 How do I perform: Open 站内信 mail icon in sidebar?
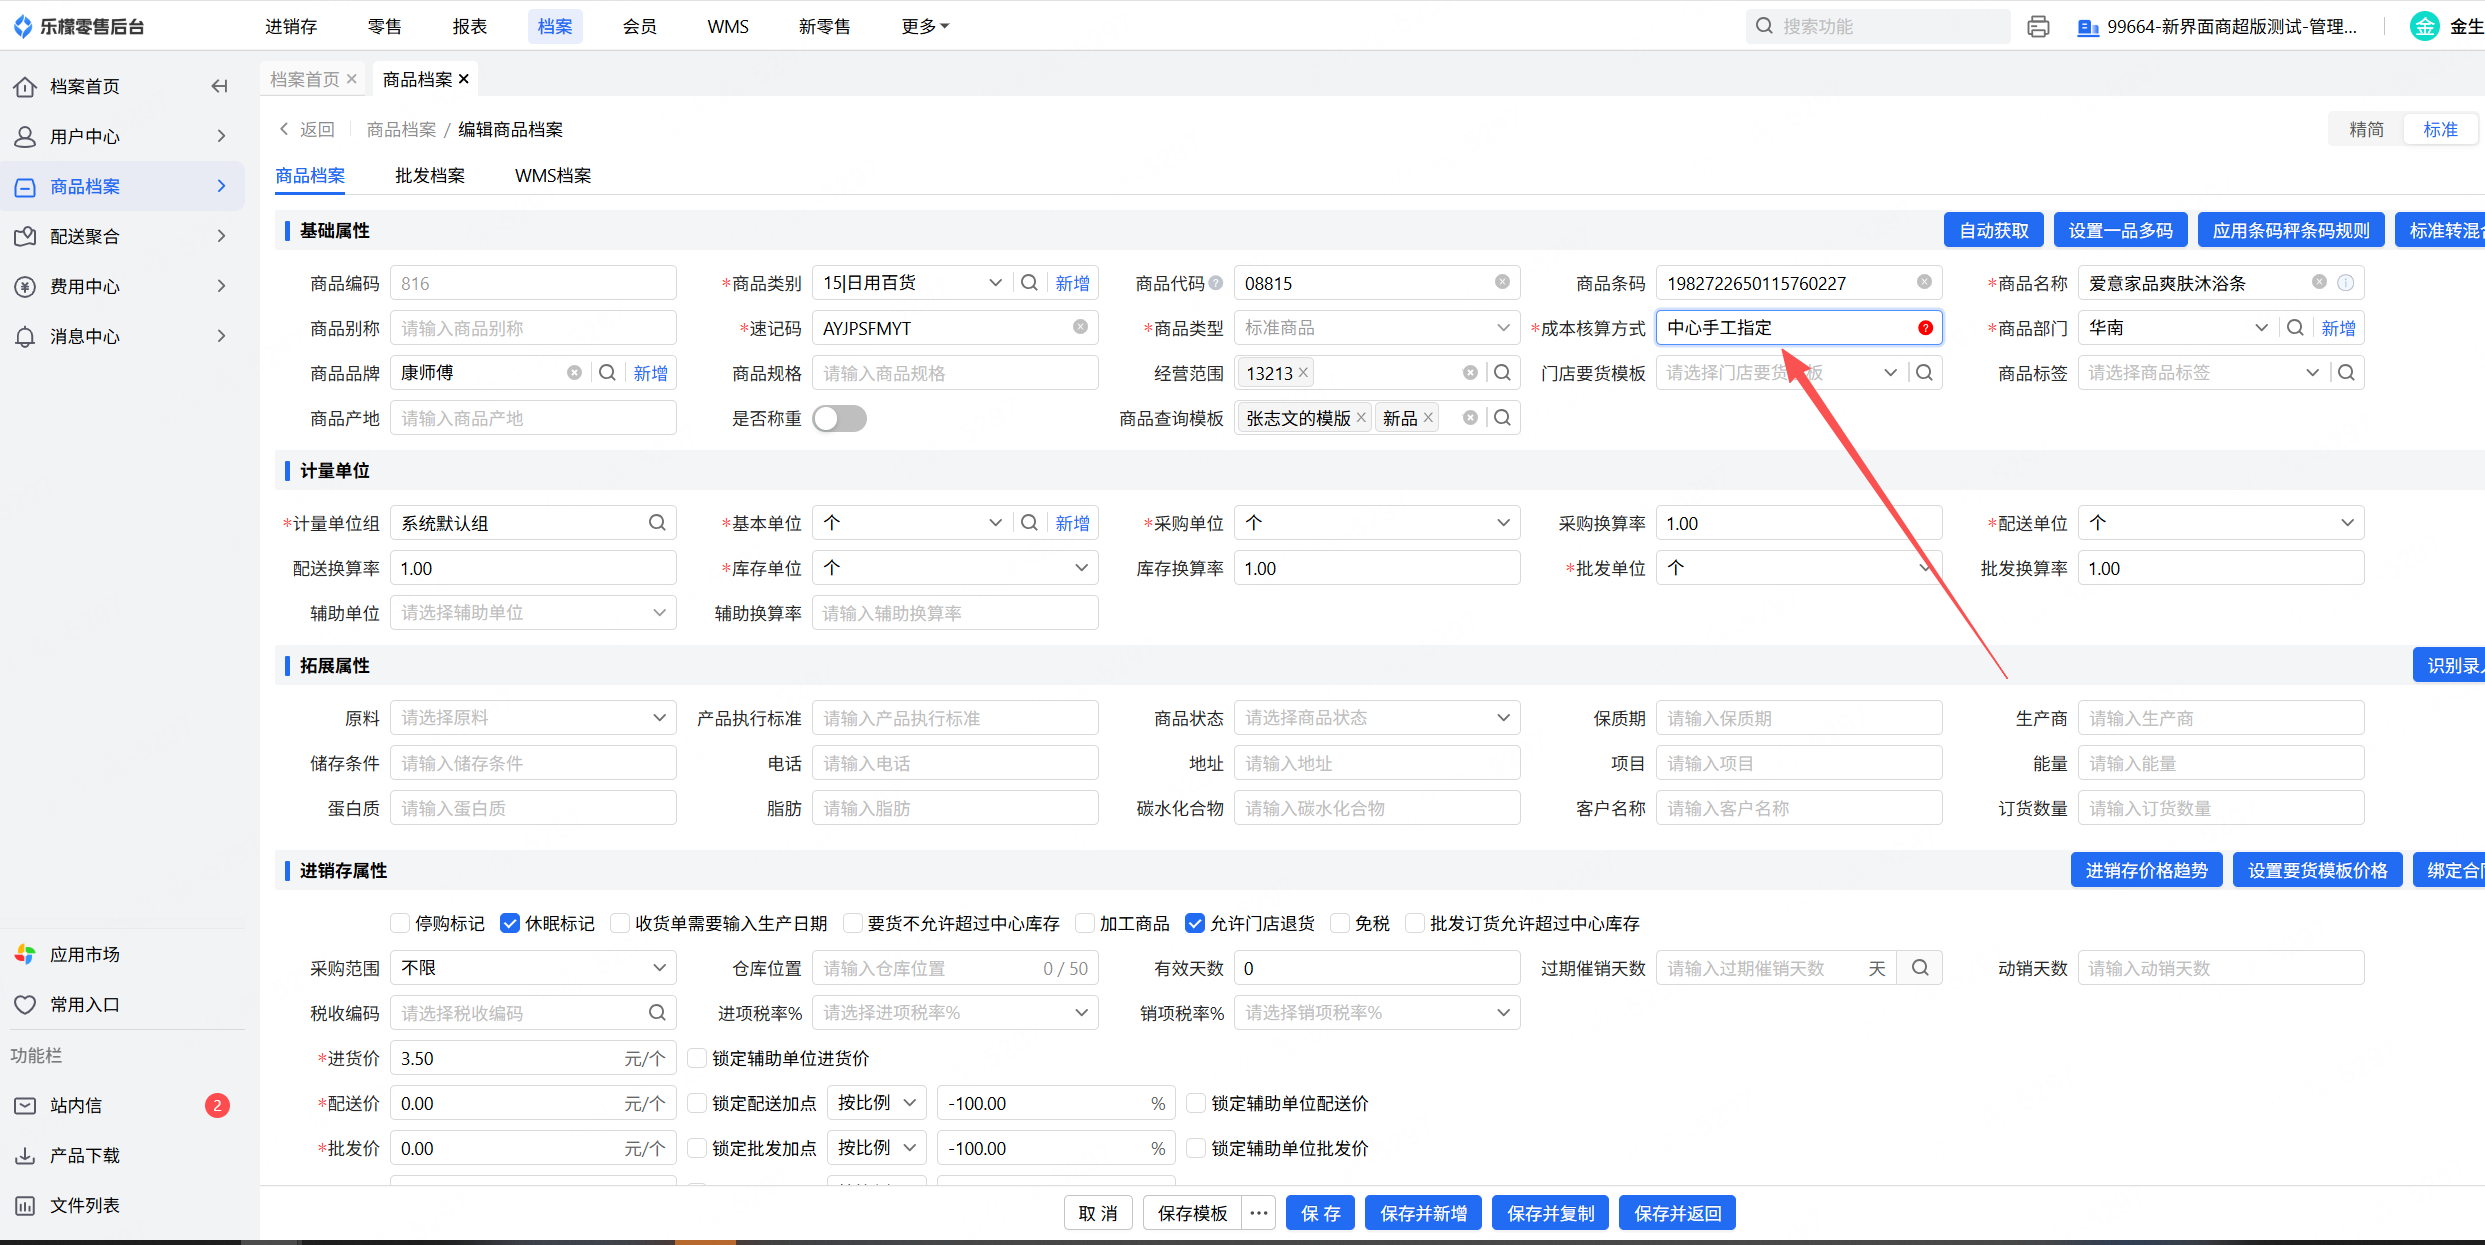[x=25, y=1105]
